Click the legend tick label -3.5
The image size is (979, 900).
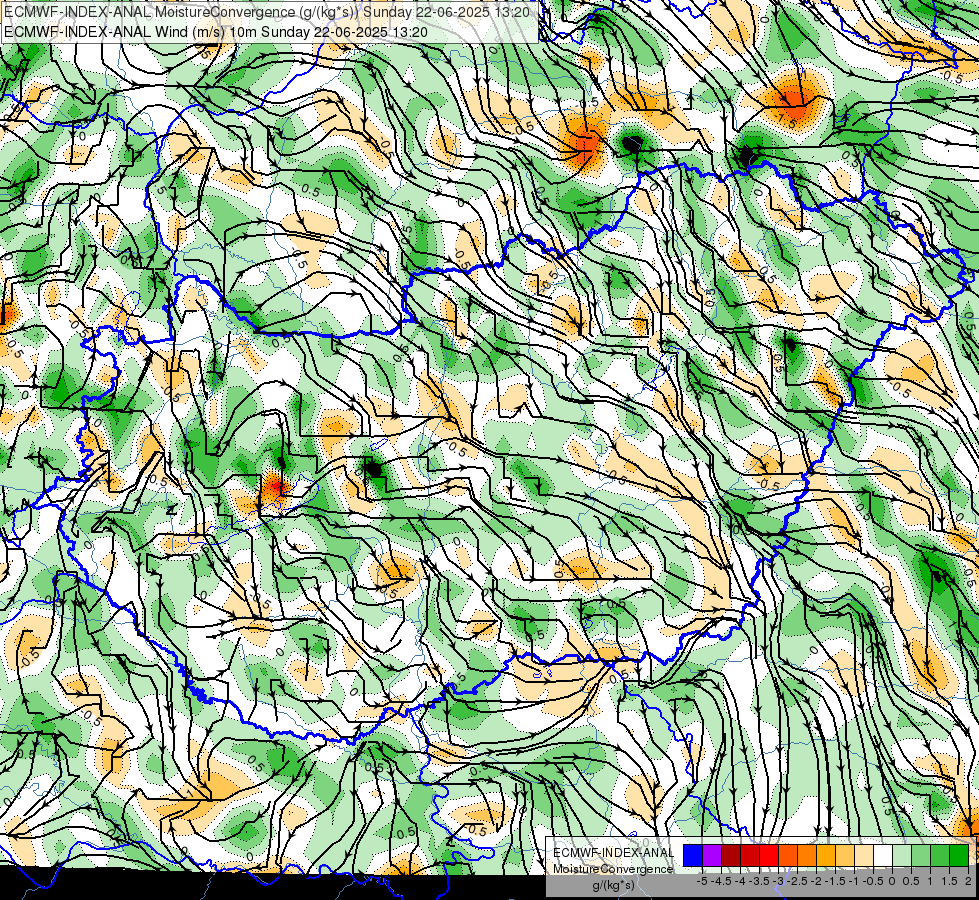[x=760, y=881]
